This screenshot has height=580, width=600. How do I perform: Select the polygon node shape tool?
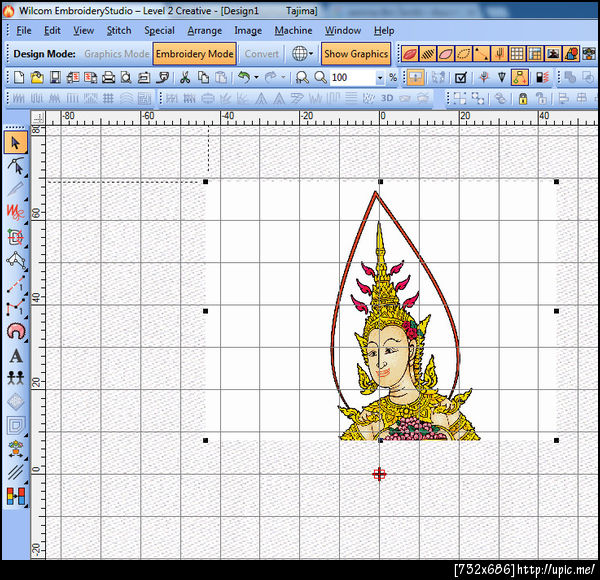click(15, 261)
